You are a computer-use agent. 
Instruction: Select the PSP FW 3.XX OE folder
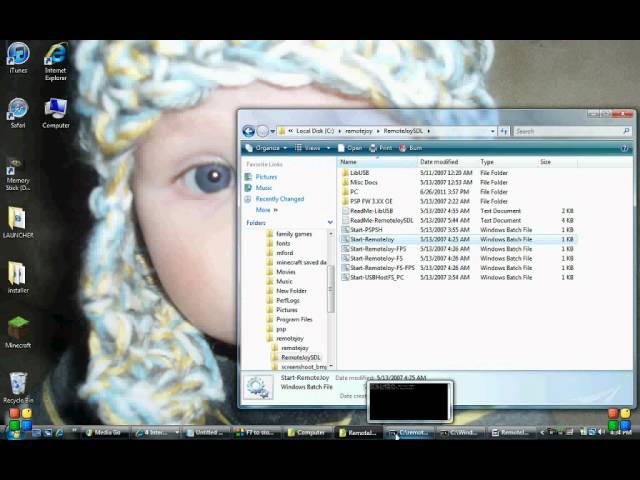pyautogui.click(x=367, y=201)
